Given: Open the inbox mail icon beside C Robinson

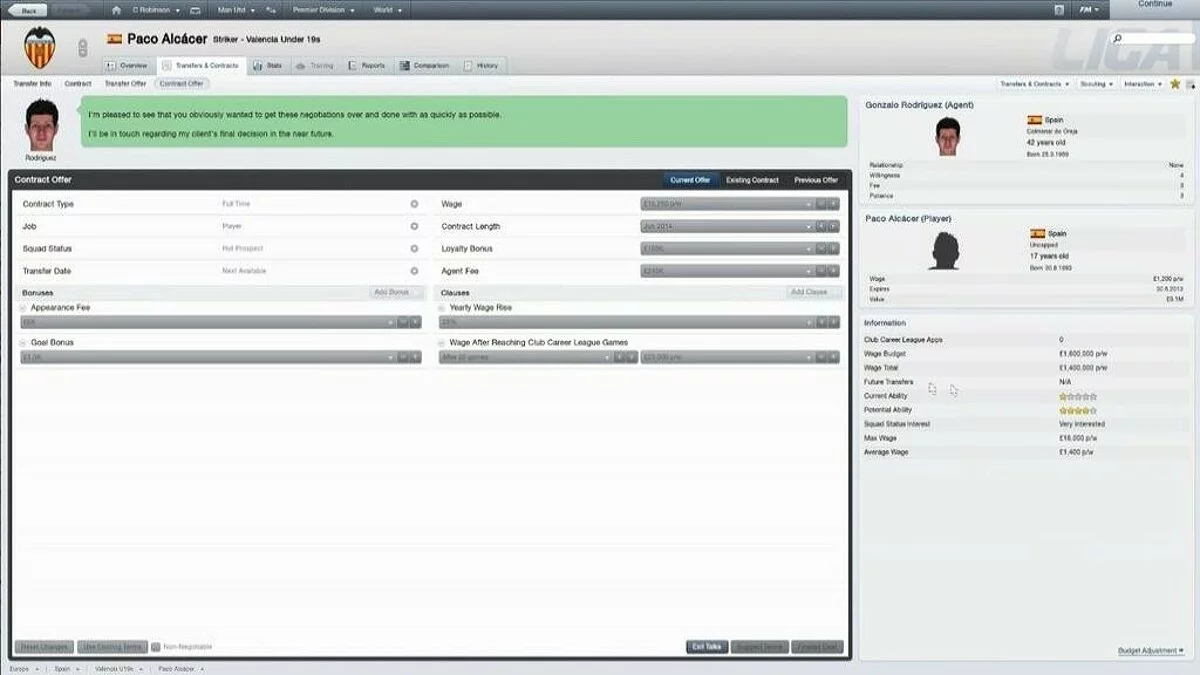Looking at the screenshot, I should click(x=195, y=10).
